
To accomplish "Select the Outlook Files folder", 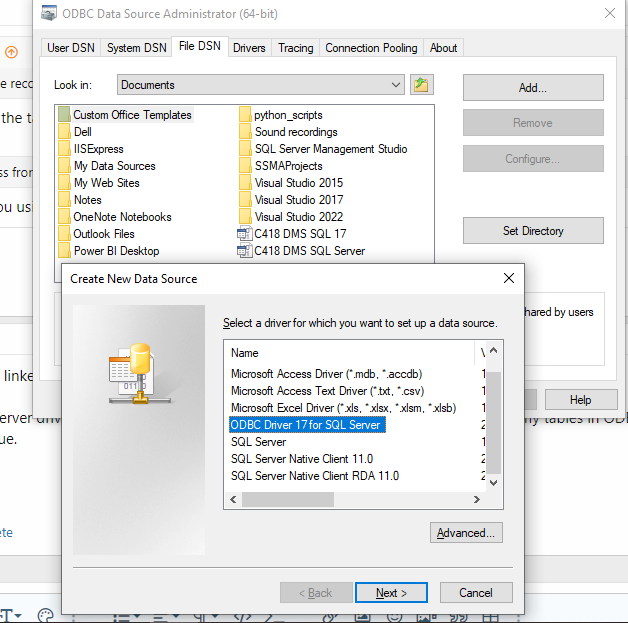I will tap(97, 234).
